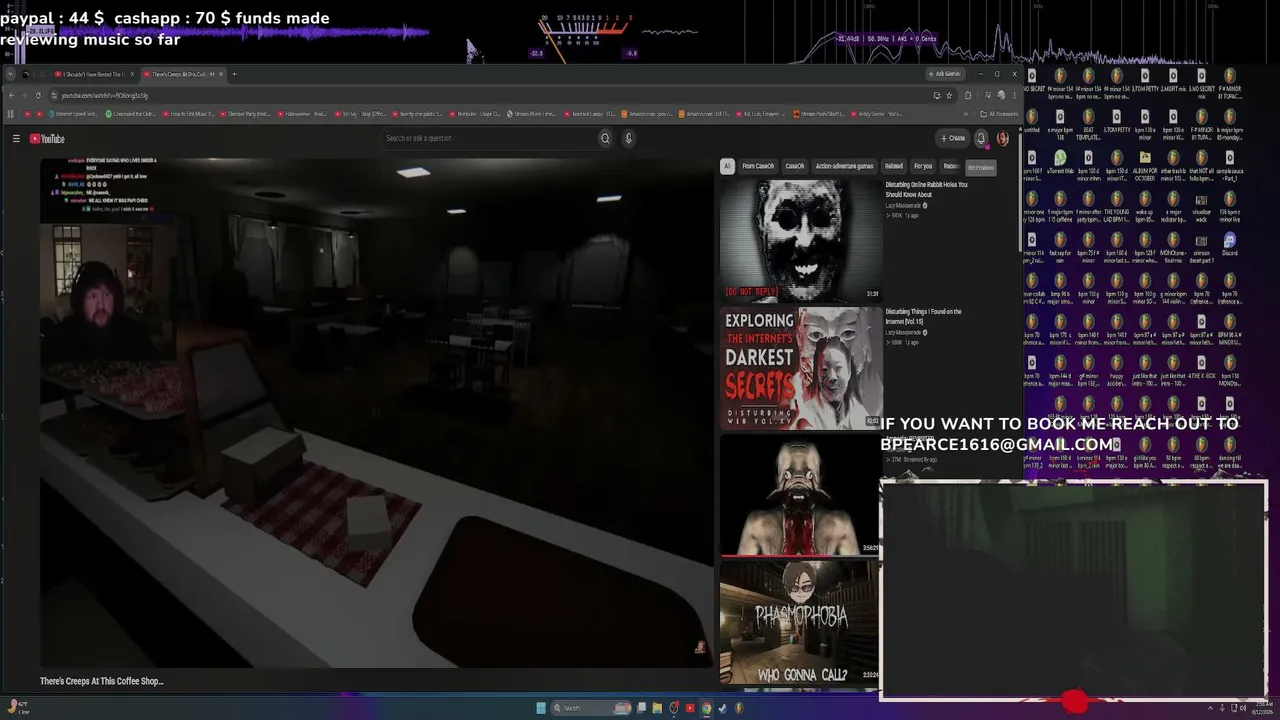Click the Create button on YouTube

[953, 138]
